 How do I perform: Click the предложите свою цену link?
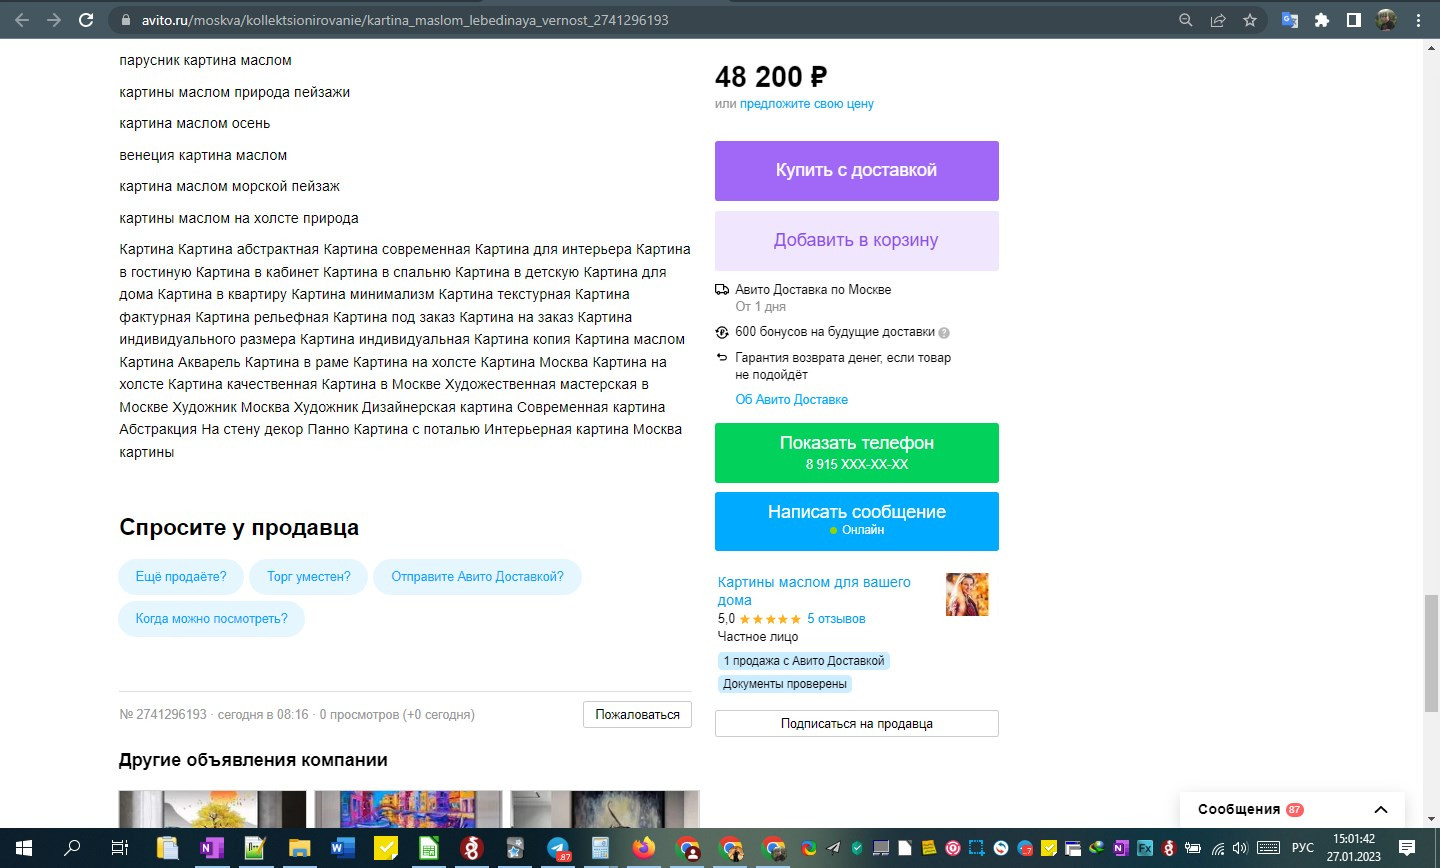807,104
